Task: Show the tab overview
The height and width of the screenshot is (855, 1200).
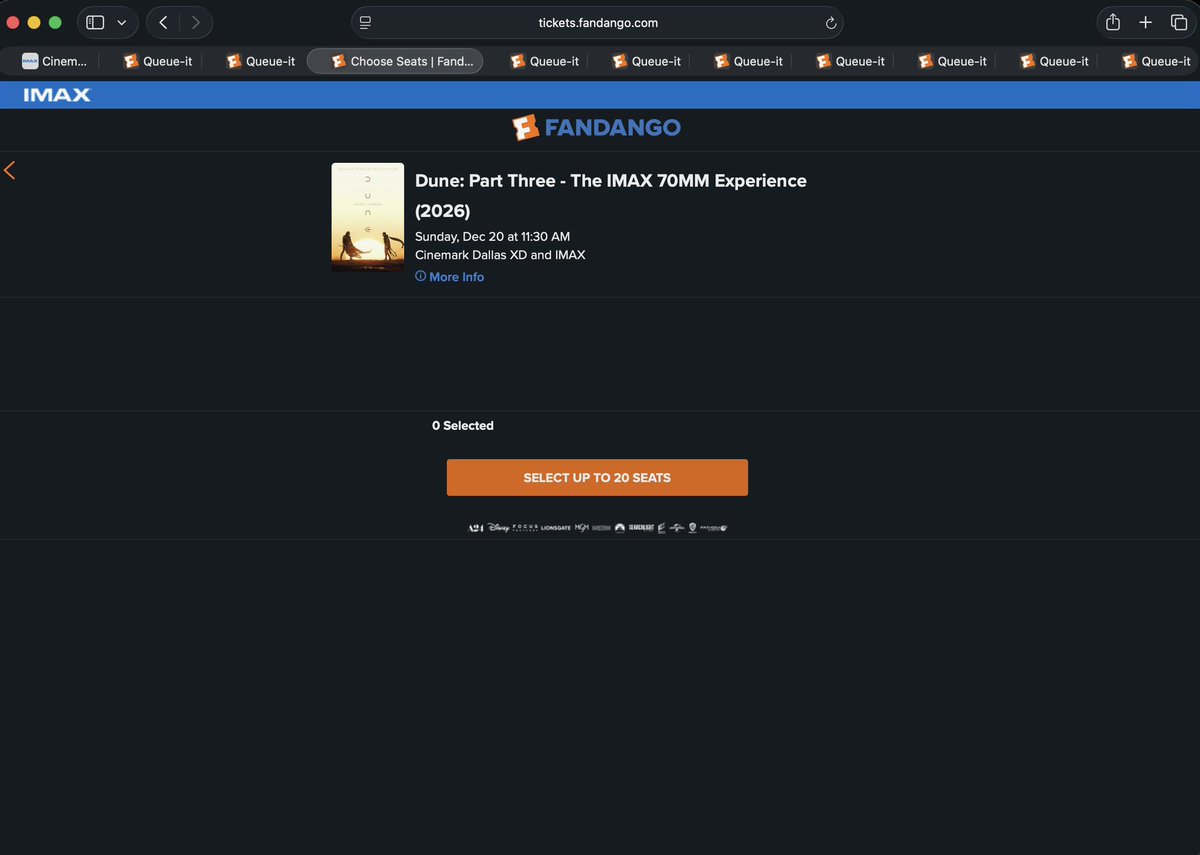Action: [x=1179, y=22]
